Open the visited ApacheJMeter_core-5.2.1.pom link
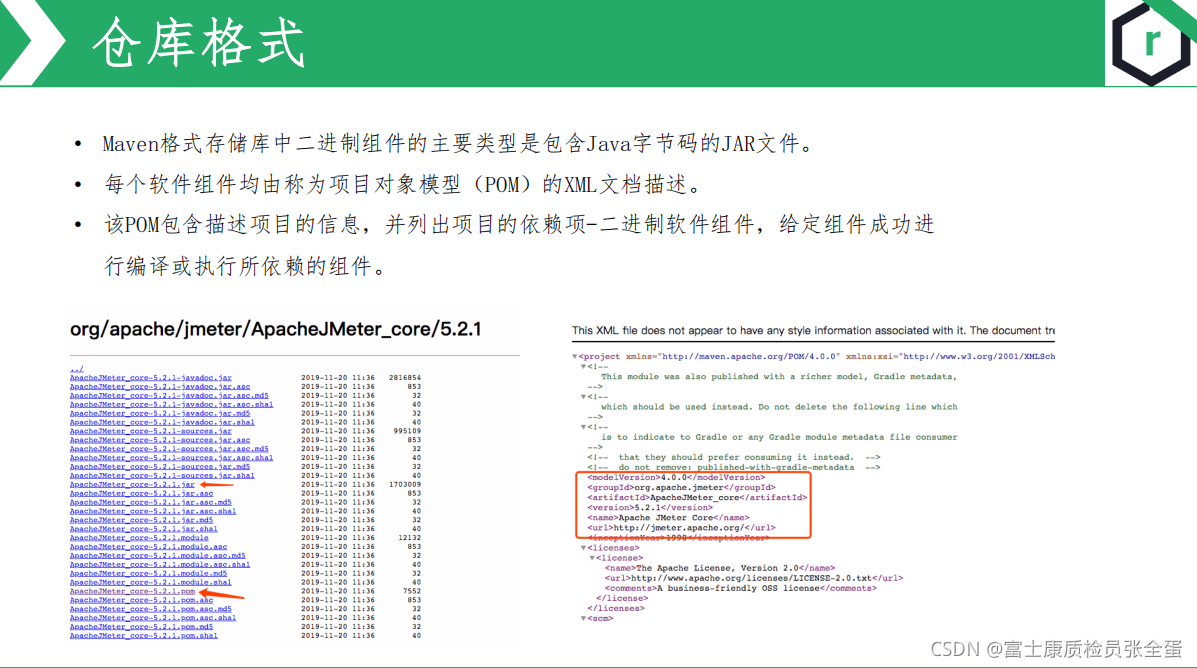The image size is (1197, 668). 132,592
